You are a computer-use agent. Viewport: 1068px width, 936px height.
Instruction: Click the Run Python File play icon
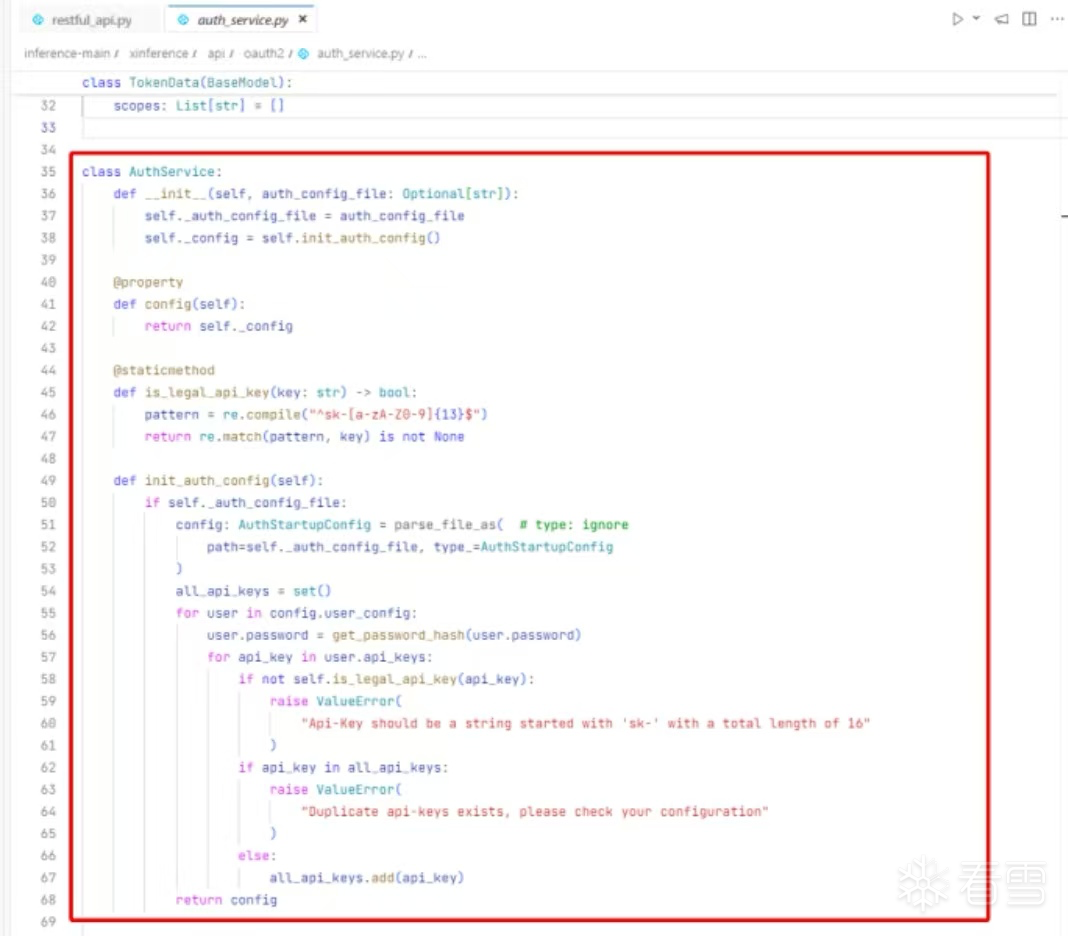pos(957,19)
